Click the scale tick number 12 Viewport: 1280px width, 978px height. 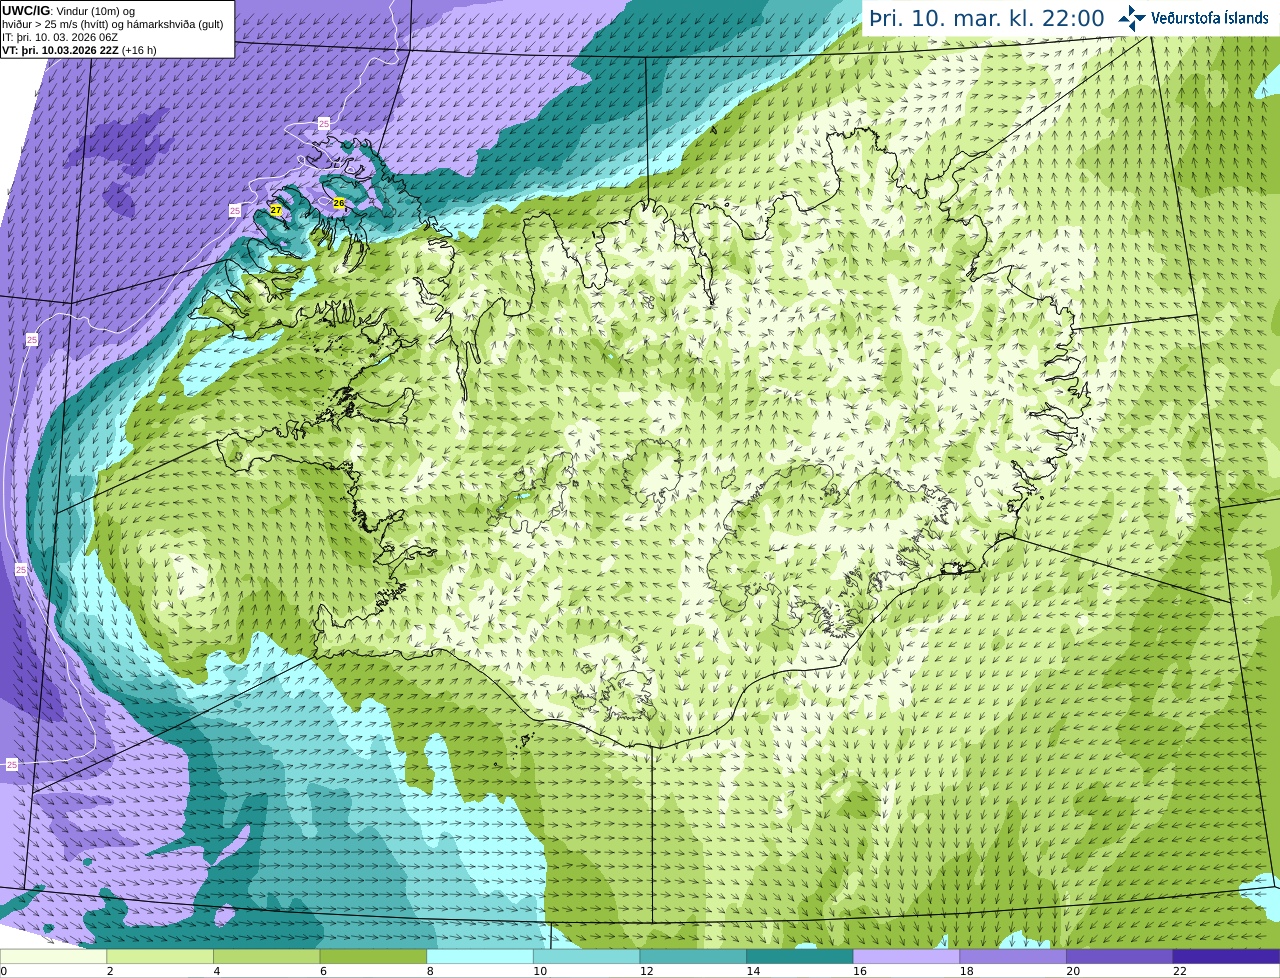point(647,971)
